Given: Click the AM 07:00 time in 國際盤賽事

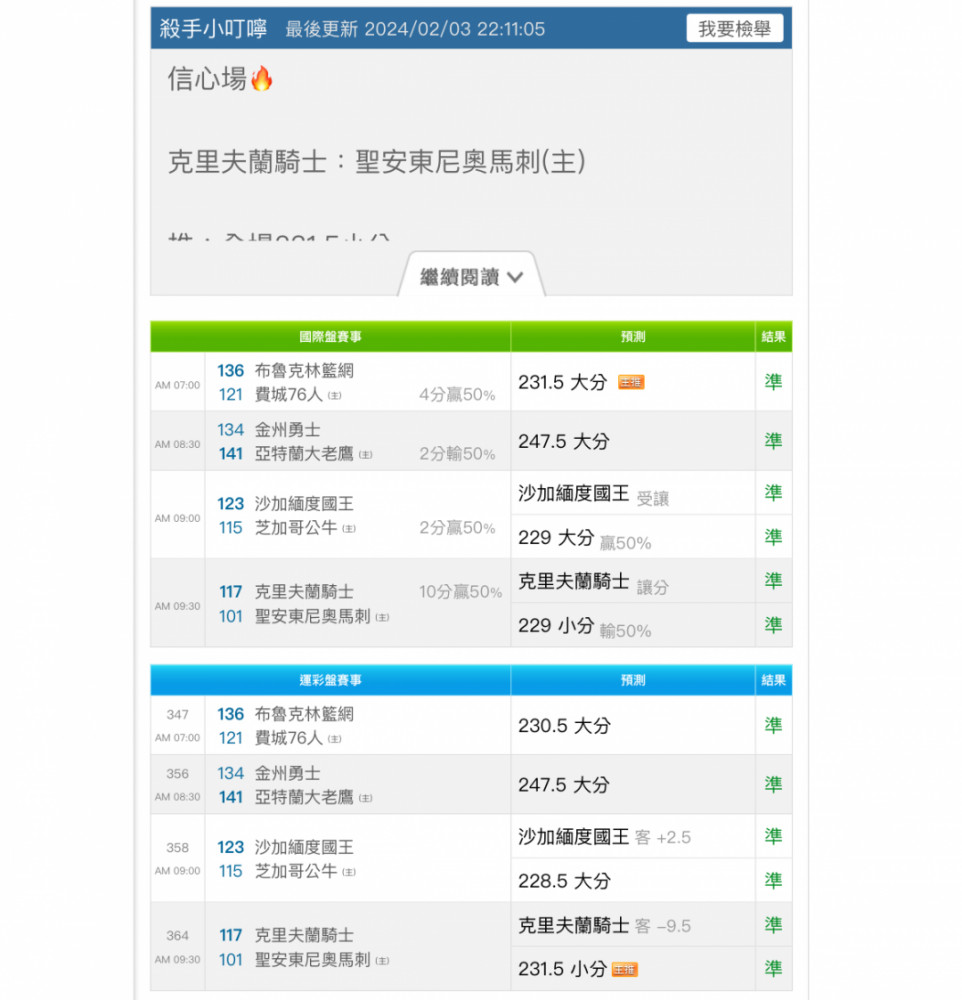Looking at the screenshot, I should [177, 385].
